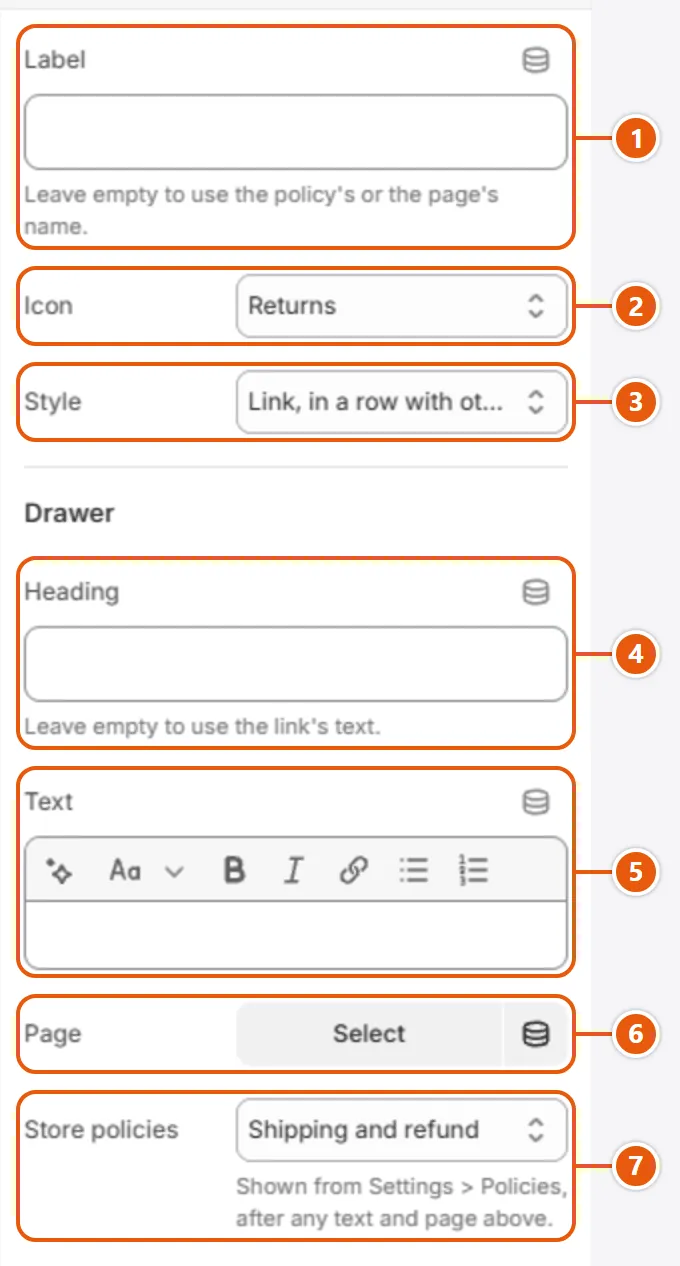The width and height of the screenshot is (680, 1266).
Task: Click the dynamic source icon next to Page Select
Action: [536, 1034]
